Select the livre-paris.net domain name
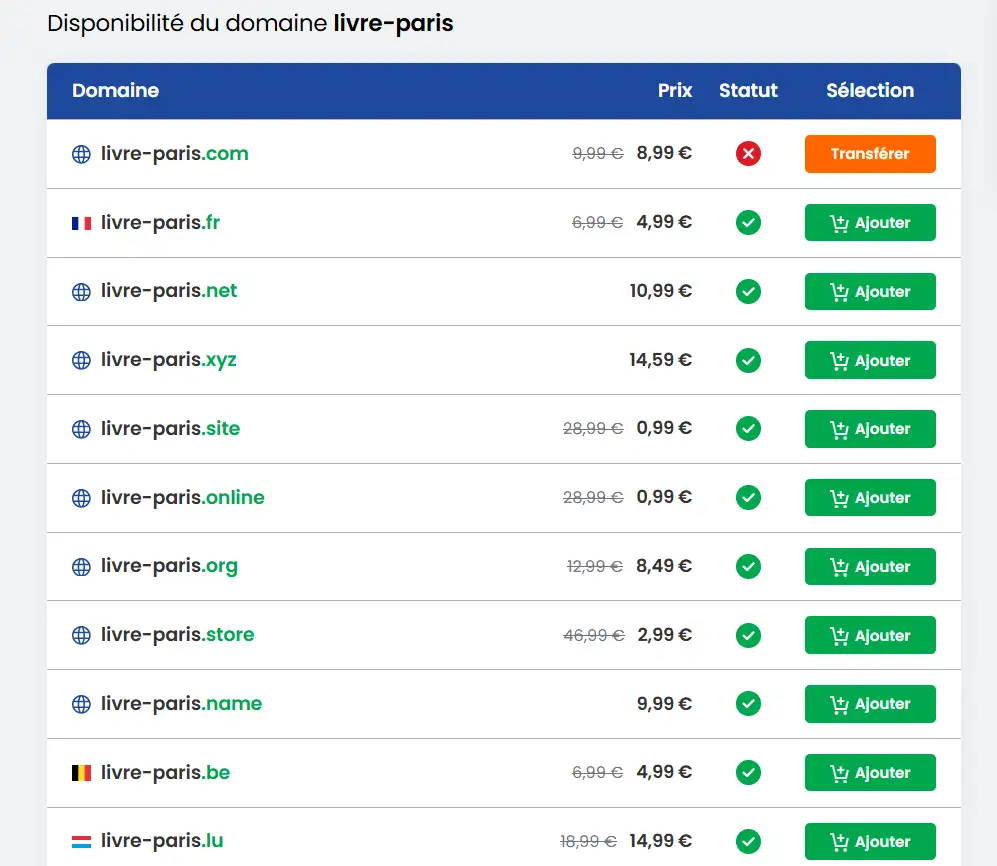The image size is (997, 866). (x=168, y=291)
